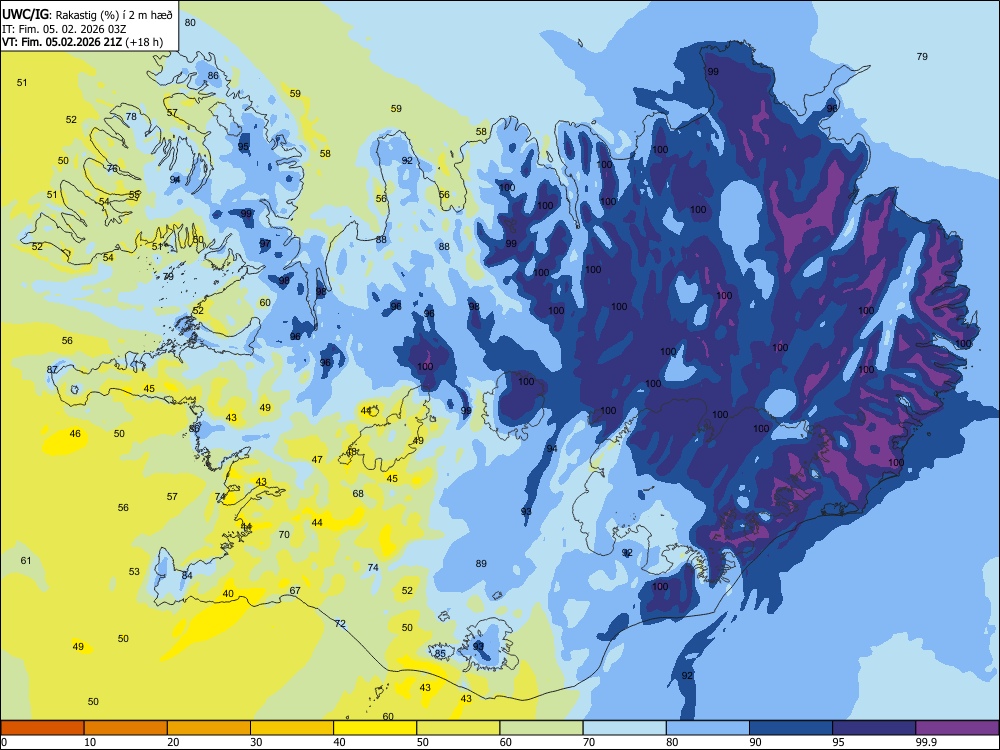Screen dimensions: 1000x750
Task: Click the '97' humidity value on the map
Action: click(265, 244)
